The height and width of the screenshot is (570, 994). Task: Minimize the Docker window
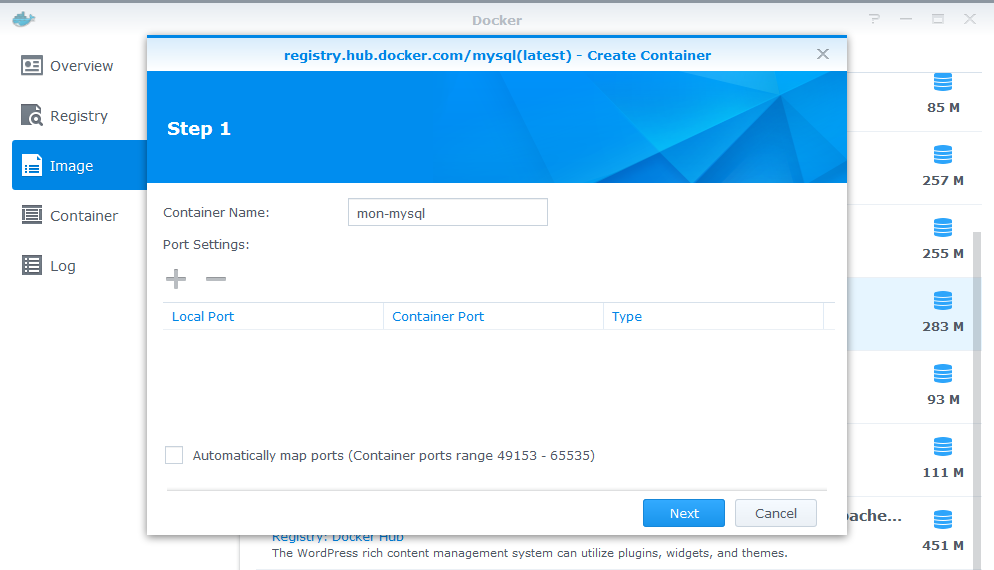click(x=906, y=19)
